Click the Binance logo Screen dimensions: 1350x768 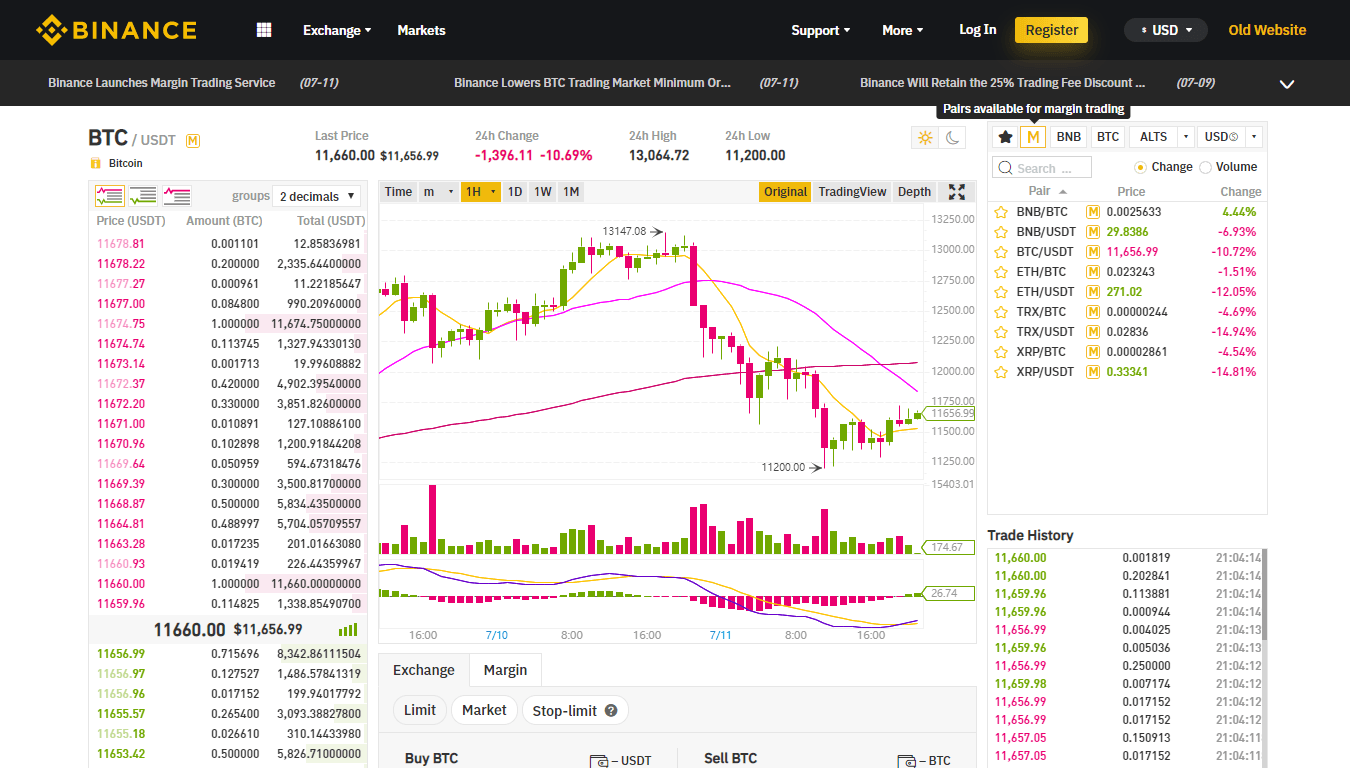pyautogui.click(x=116, y=30)
